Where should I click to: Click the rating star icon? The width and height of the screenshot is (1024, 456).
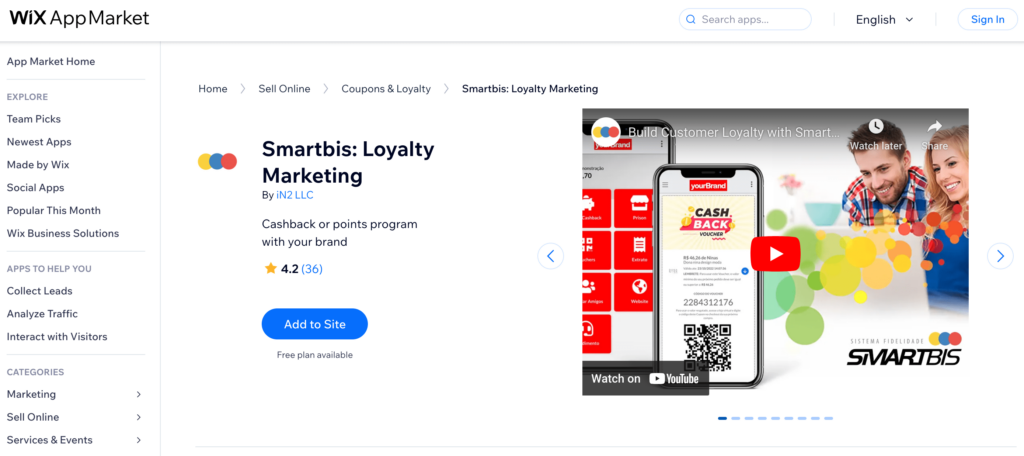(x=270, y=269)
